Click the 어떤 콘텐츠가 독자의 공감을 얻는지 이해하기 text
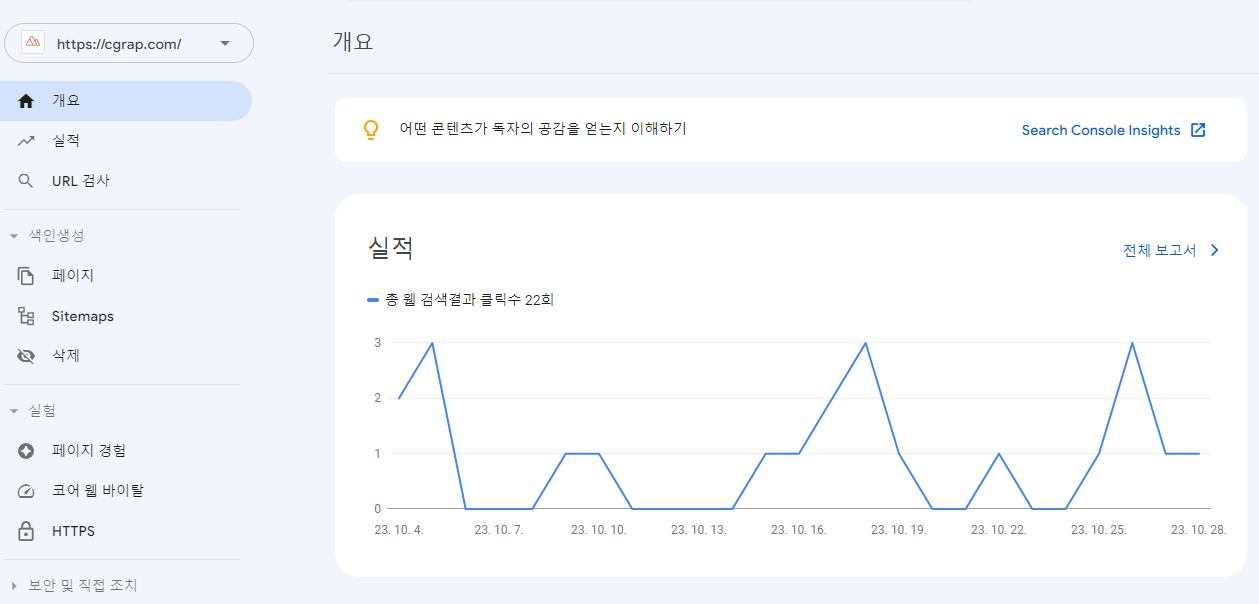Image resolution: width=1259 pixels, height=604 pixels. [543, 129]
